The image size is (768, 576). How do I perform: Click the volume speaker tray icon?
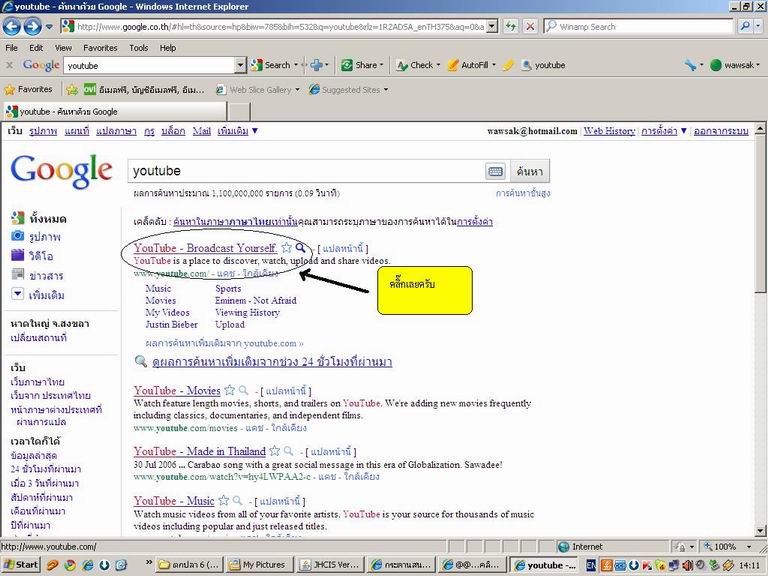(687, 565)
